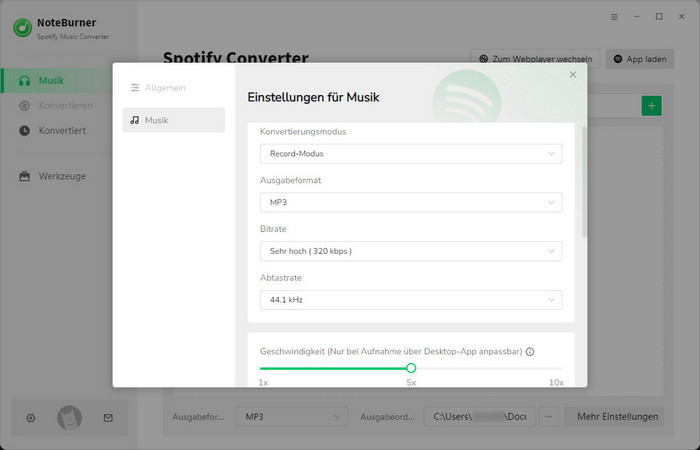Close the settings dialog with the X
This screenshot has height=450, width=700.
[x=573, y=75]
